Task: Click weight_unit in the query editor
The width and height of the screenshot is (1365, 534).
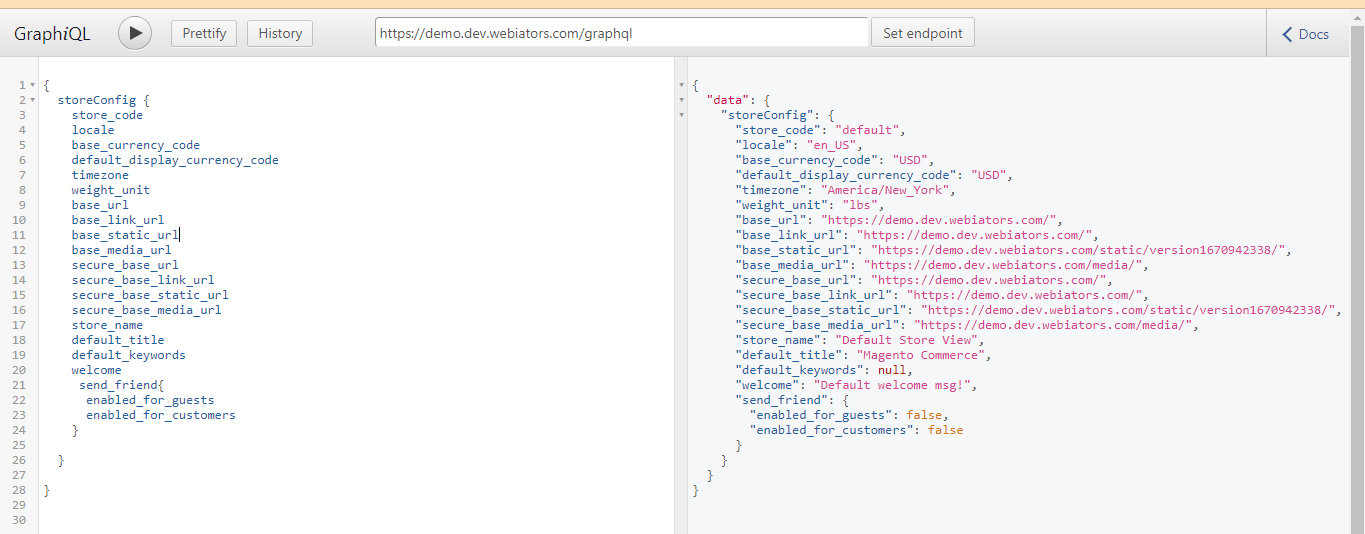Action: (x=111, y=190)
